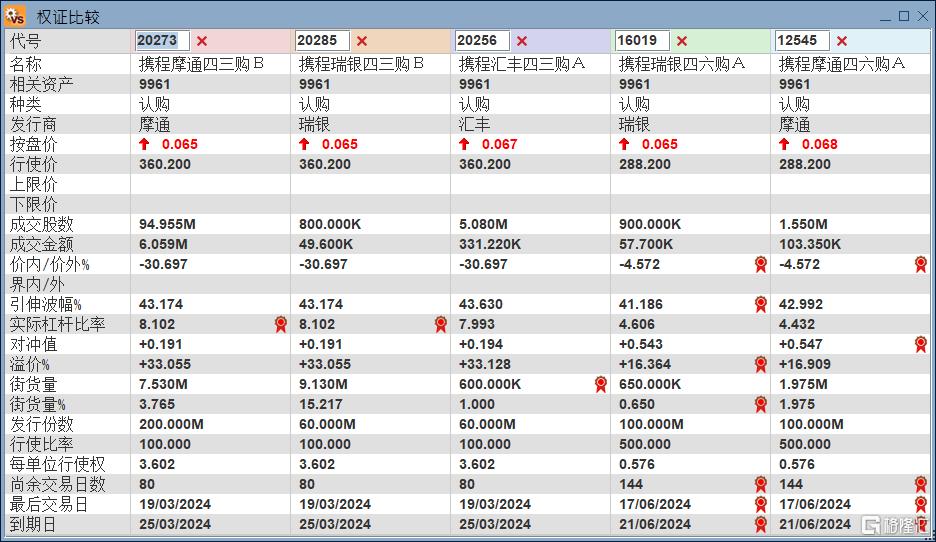This screenshot has height=542, width=936.
Task: Click award ribbon next to premium +16.364
Action: 760,364
